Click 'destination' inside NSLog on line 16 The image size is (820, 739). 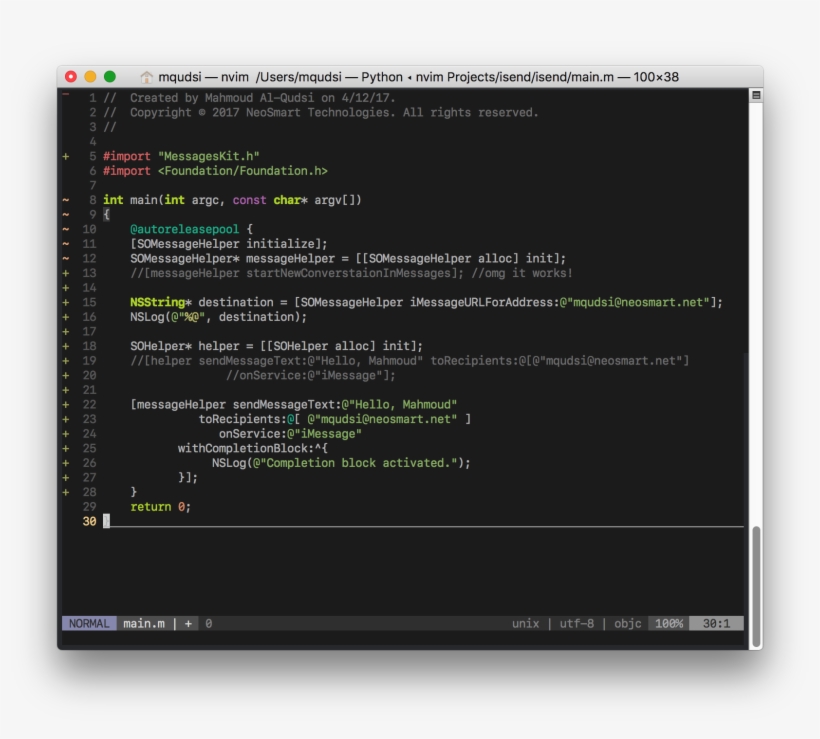[x=256, y=317]
